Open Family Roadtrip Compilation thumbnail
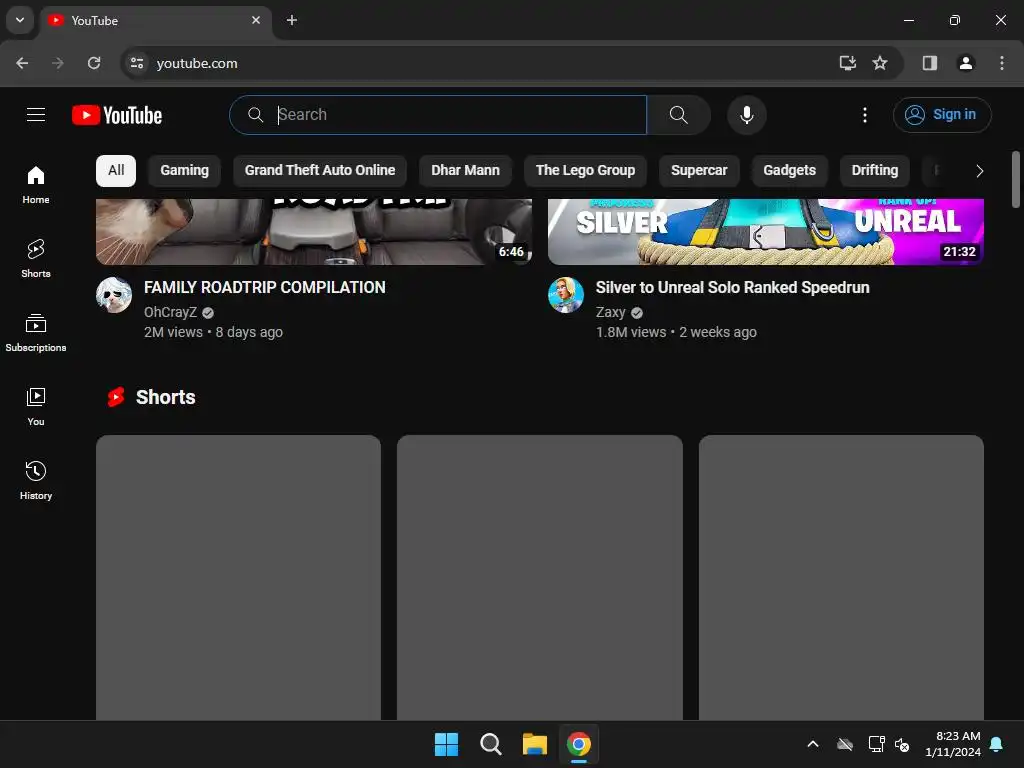The height and width of the screenshot is (768, 1024). [x=314, y=232]
